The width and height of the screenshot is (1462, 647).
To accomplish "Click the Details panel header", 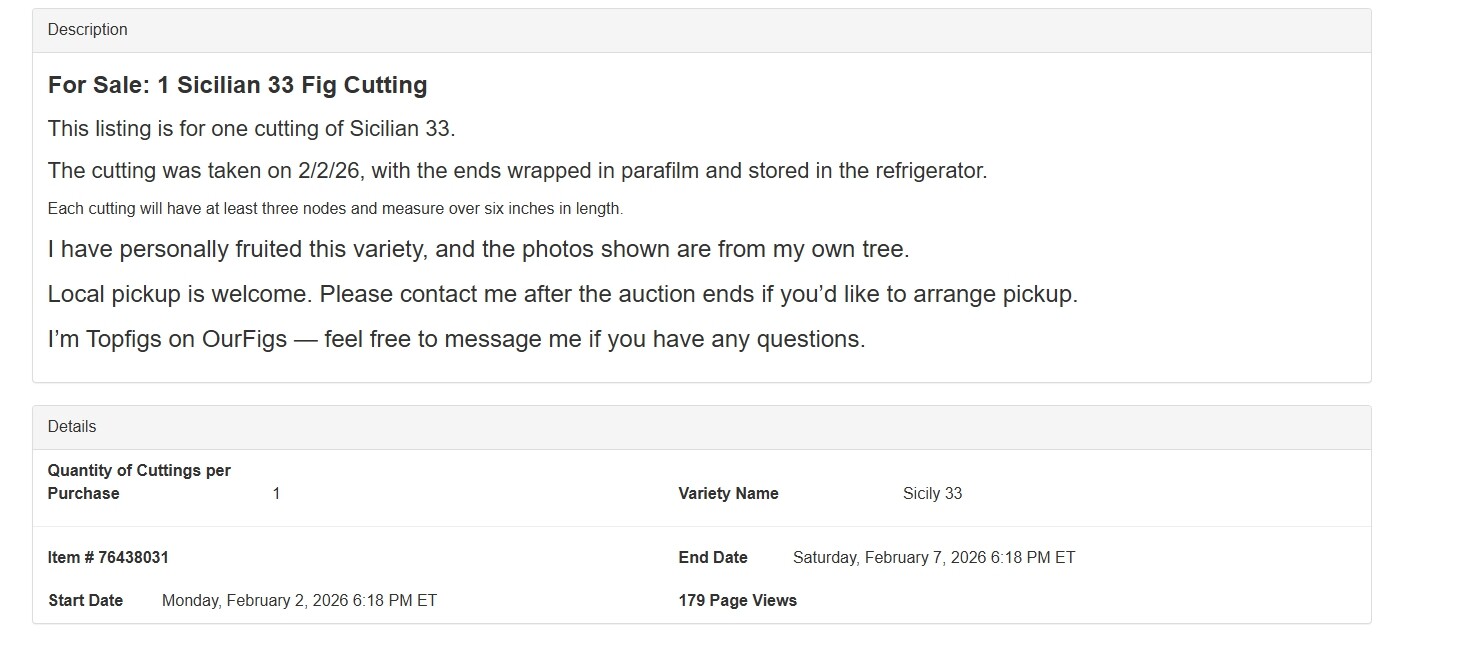I will [72, 427].
